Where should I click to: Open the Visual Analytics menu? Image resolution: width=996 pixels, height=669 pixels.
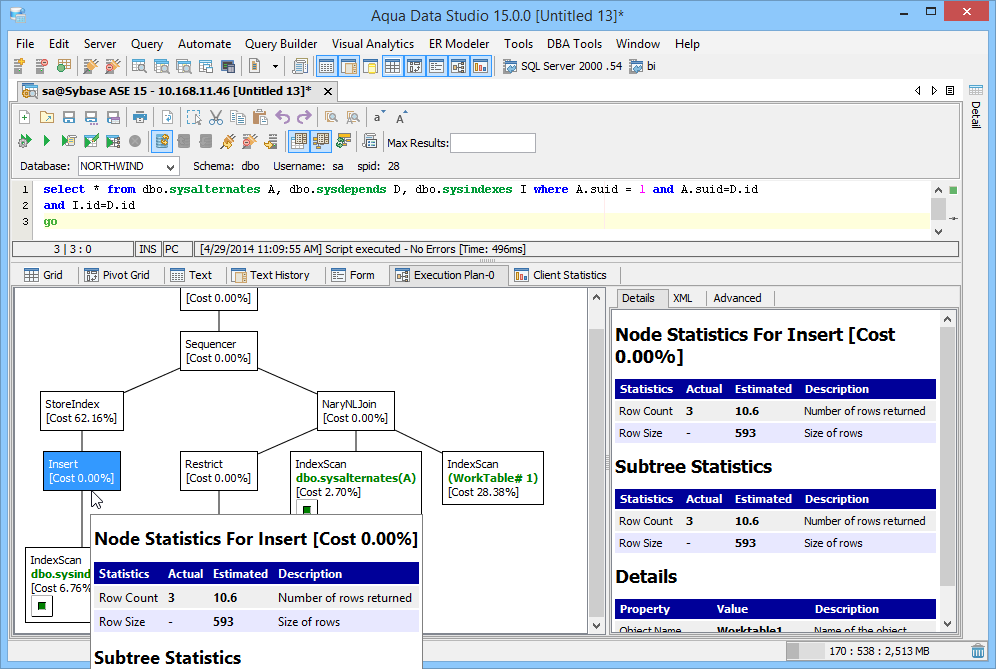tap(372, 44)
